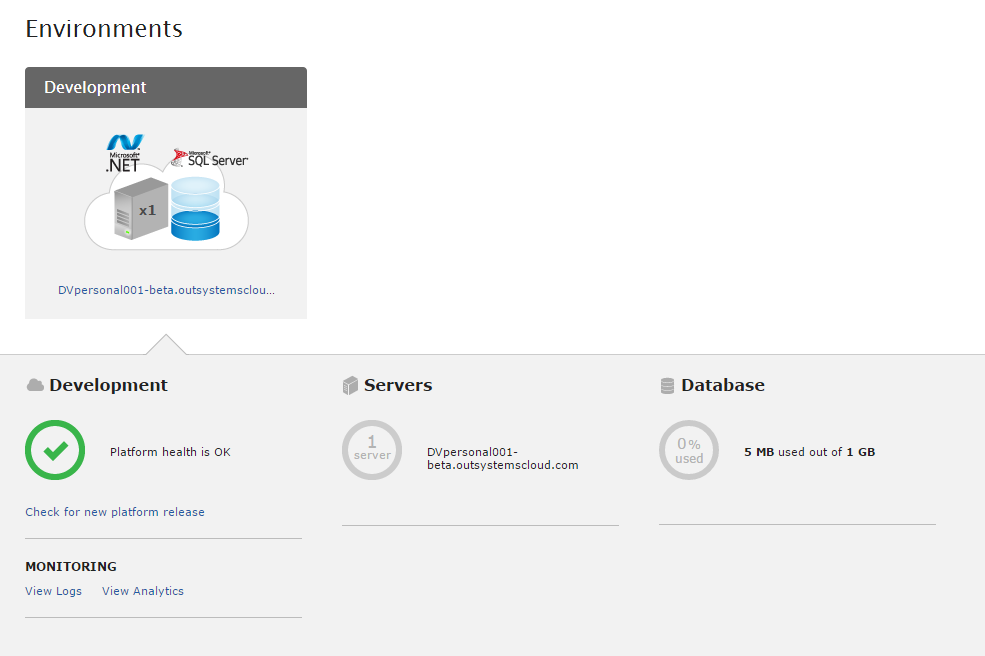
Task: Toggle the 1 server status badge
Action: pos(372,450)
